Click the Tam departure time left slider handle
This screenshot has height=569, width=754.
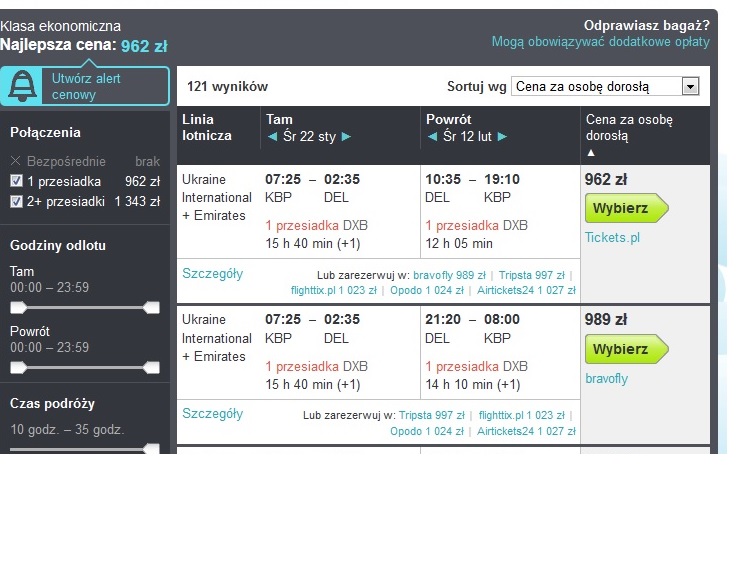click(x=18, y=307)
